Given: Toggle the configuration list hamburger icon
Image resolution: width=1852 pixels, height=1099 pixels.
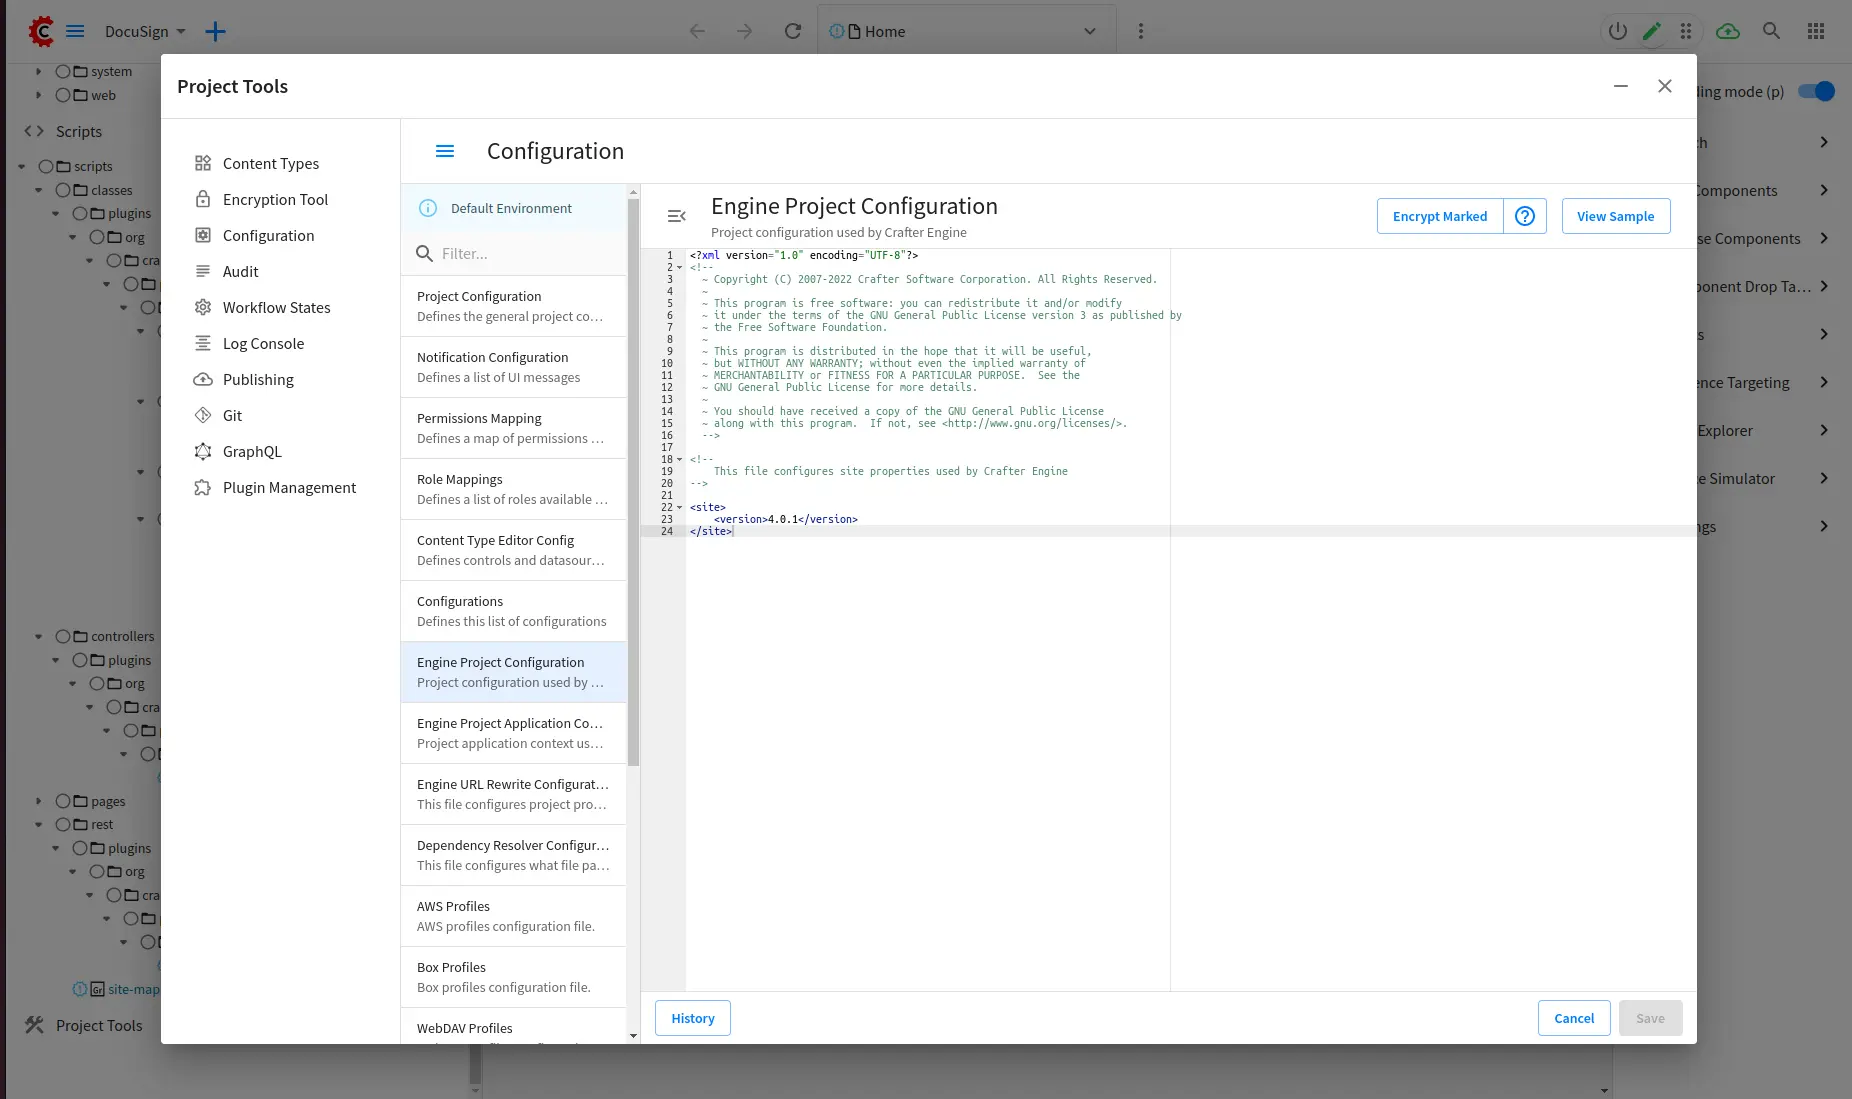Looking at the screenshot, I should (x=445, y=151).
